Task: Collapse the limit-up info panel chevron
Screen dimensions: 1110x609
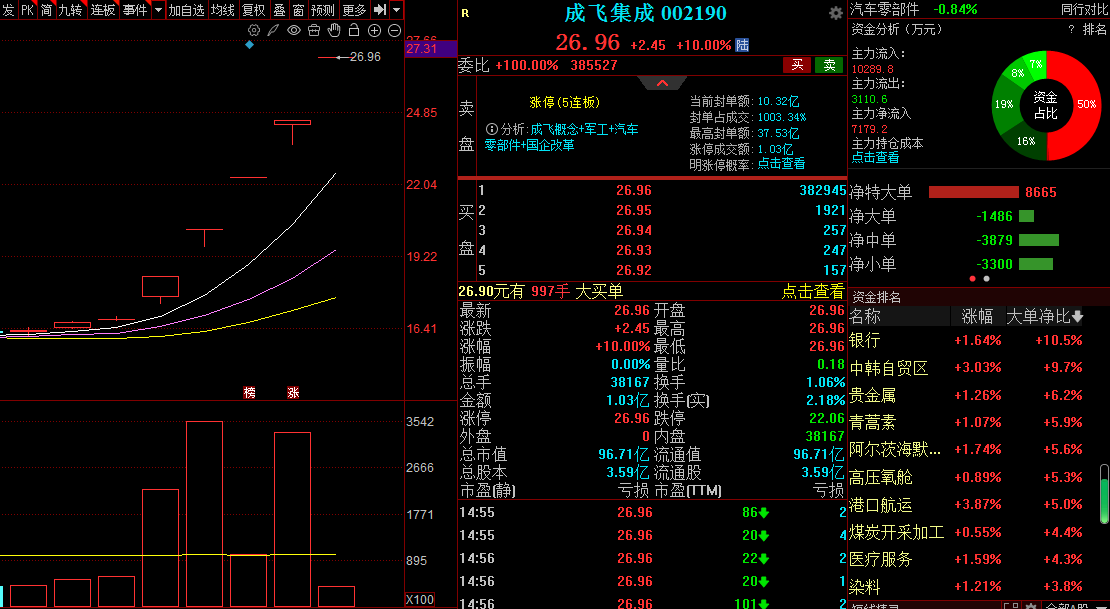Action: click(663, 84)
